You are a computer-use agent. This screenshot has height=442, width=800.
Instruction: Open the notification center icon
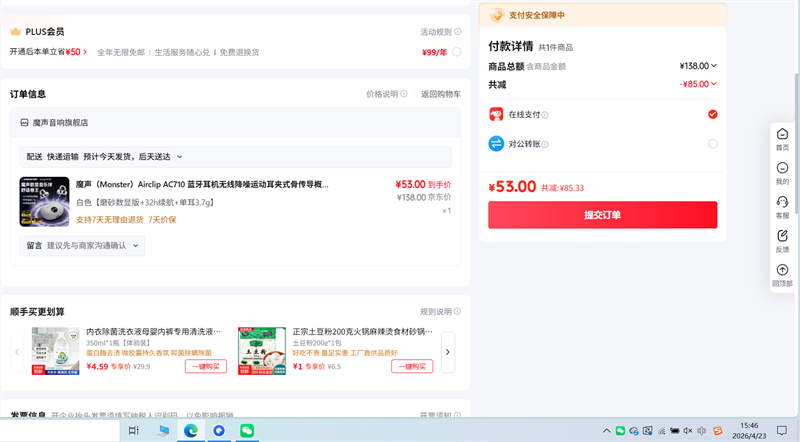782,431
